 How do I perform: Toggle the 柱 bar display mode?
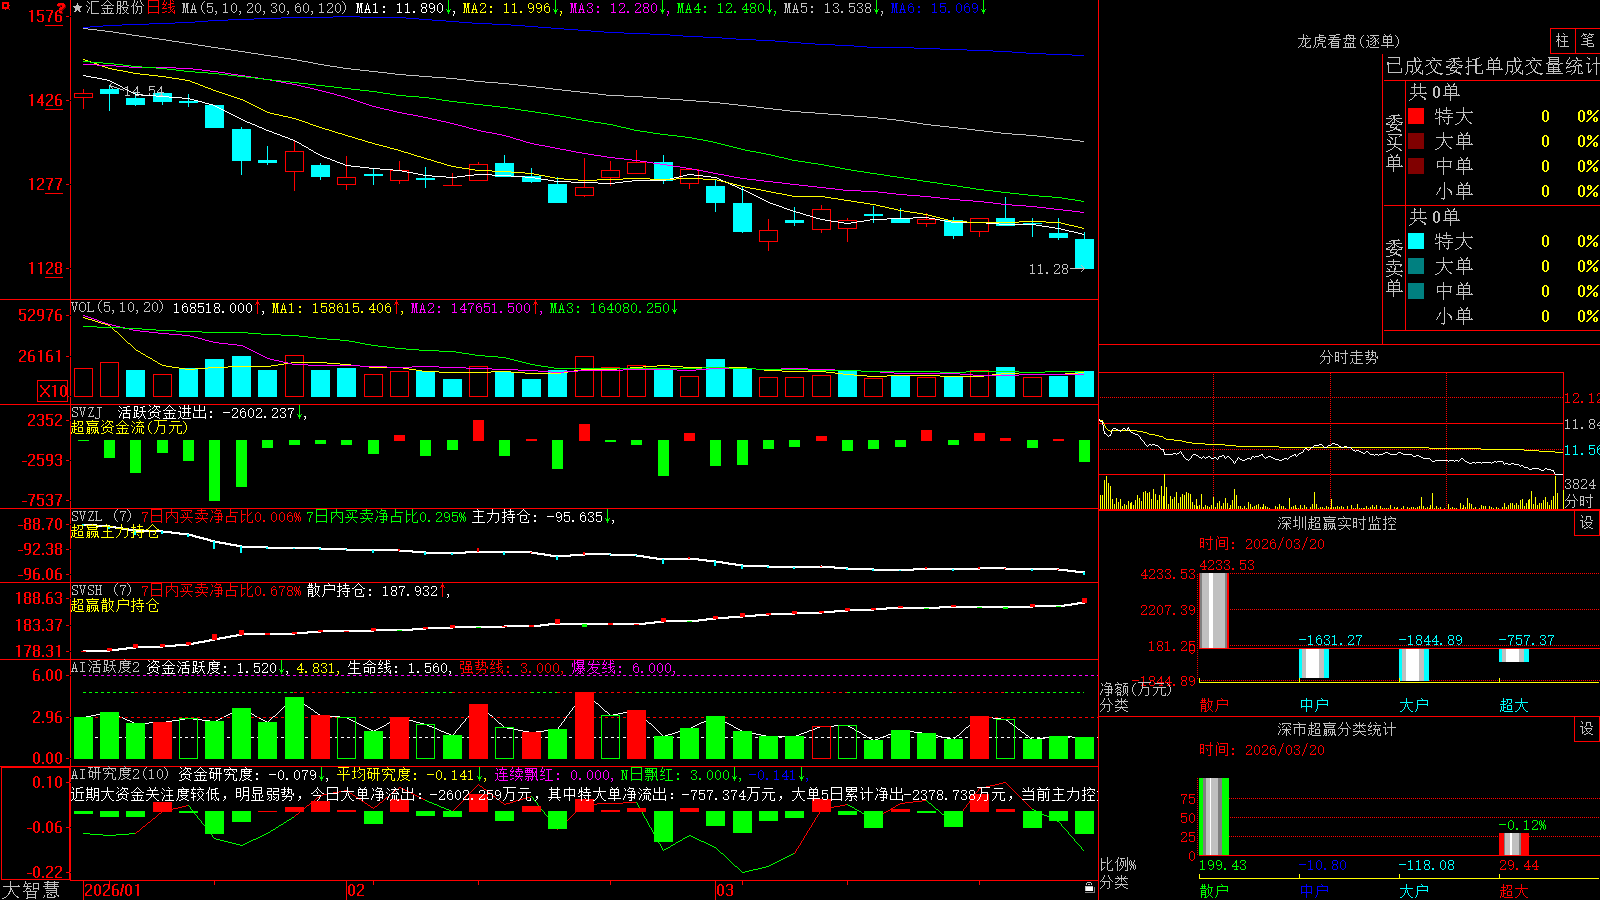click(x=1562, y=40)
